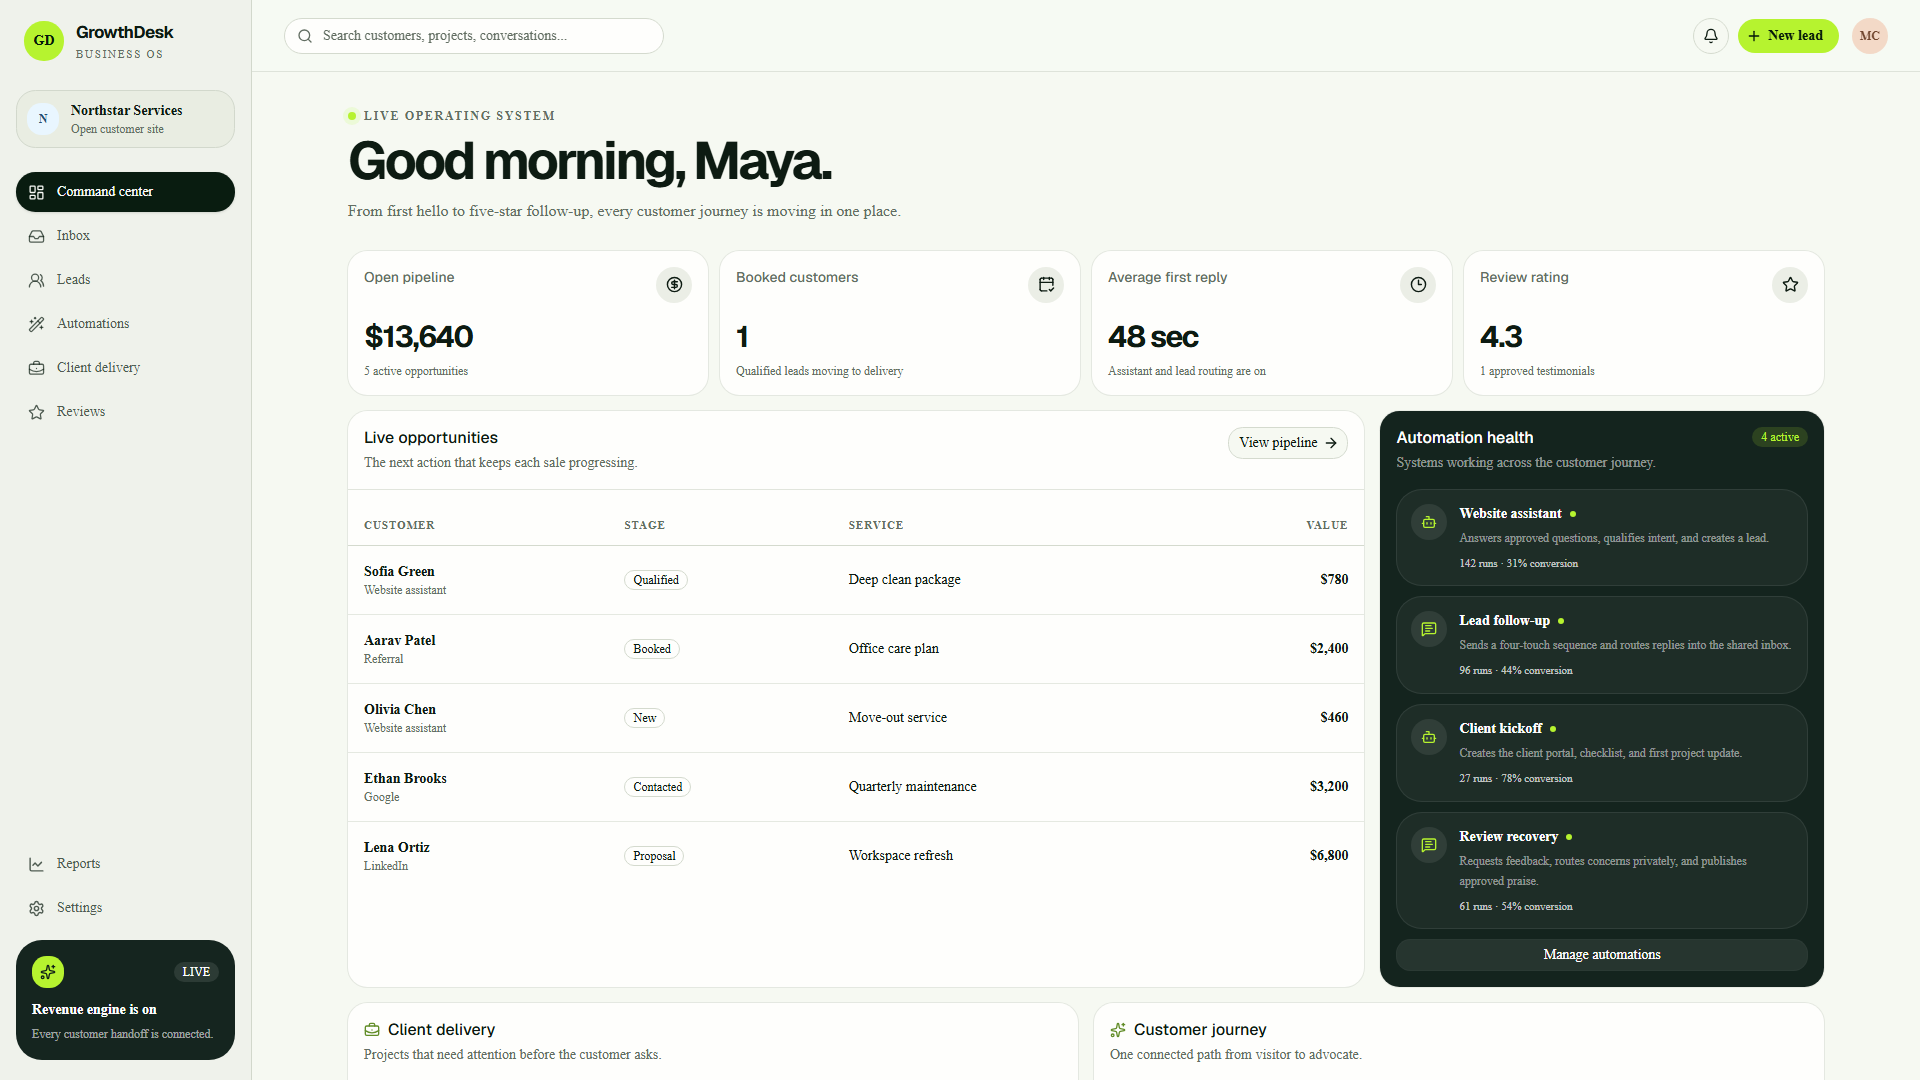Go to Inbox in the sidebar

coord(125,236)
